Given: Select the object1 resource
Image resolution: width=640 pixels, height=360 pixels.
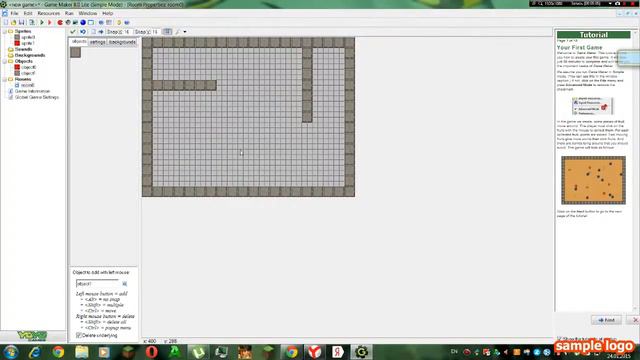Looking at the screenshot, I should 29,73.
